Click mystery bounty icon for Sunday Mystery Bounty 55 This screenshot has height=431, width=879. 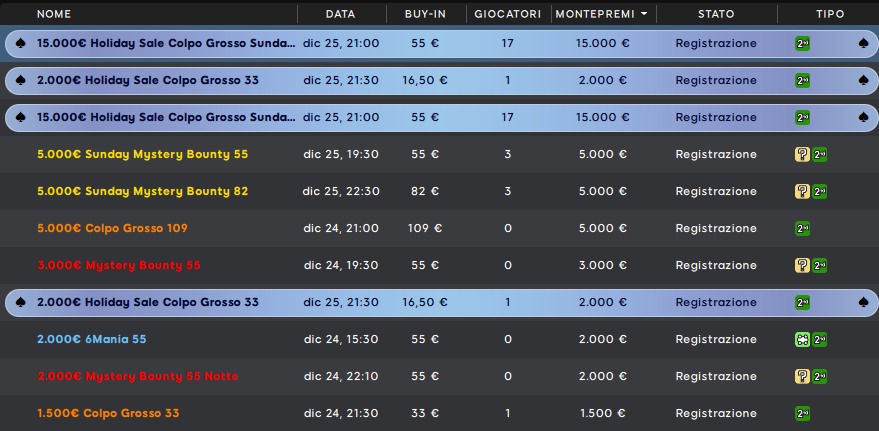(x=802, y=155)
